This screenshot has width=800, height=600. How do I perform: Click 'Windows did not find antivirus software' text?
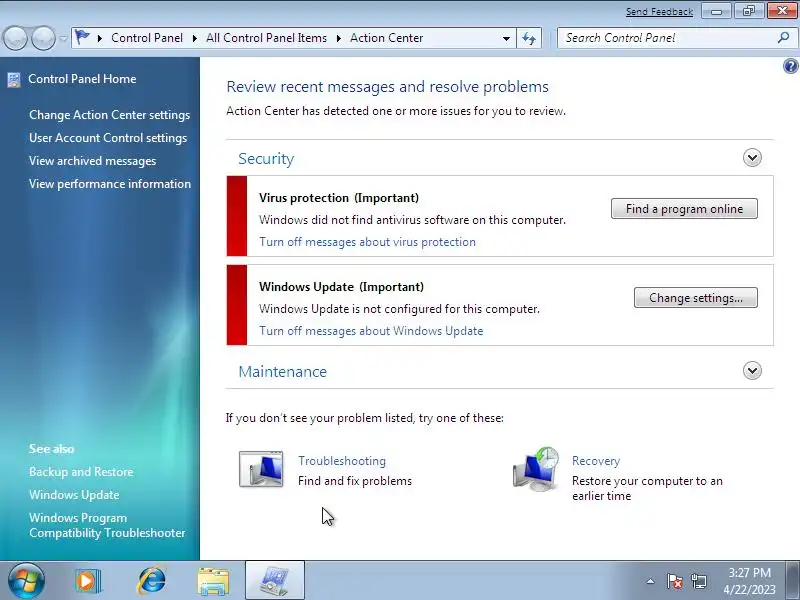[x=412, y=220]
